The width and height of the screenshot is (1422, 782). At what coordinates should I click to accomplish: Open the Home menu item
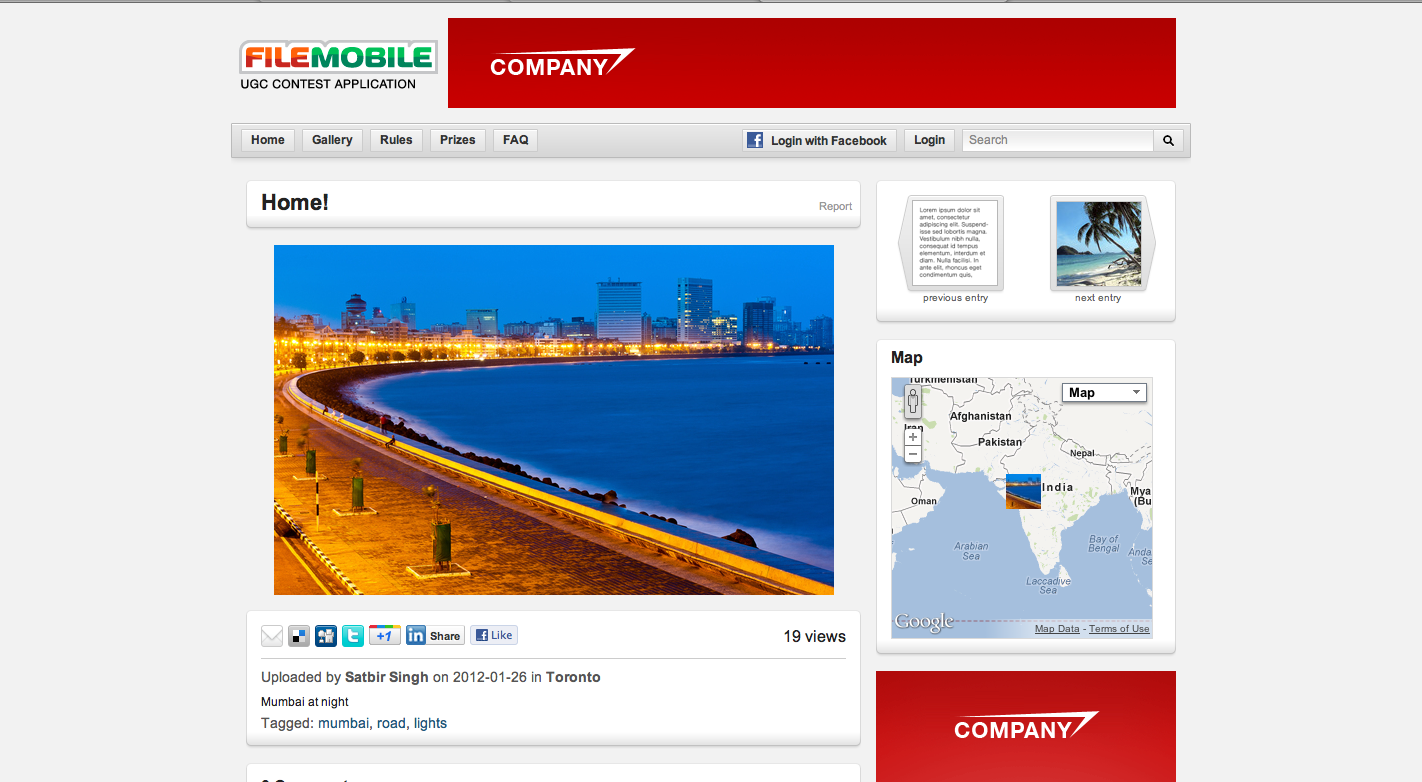pos(268,140)
